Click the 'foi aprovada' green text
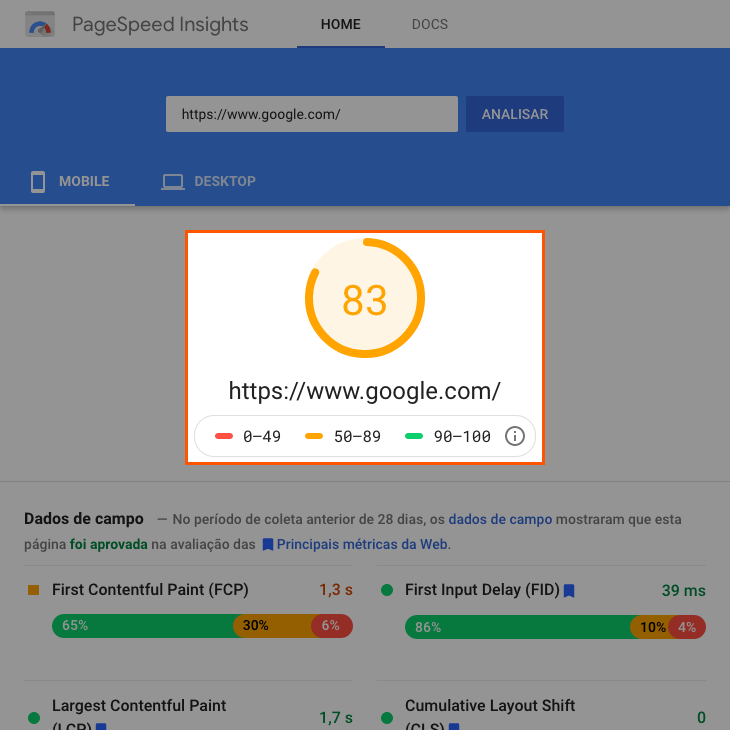Viewport: 730px width, 730px height. [108, 544]
